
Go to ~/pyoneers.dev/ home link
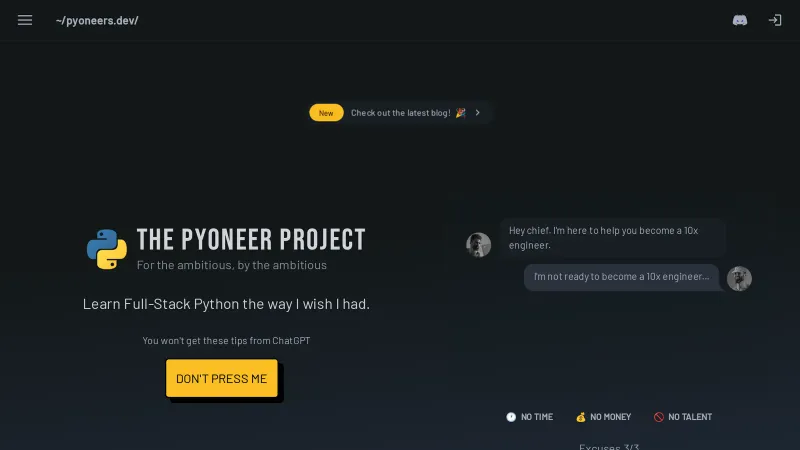pos(97,20)
